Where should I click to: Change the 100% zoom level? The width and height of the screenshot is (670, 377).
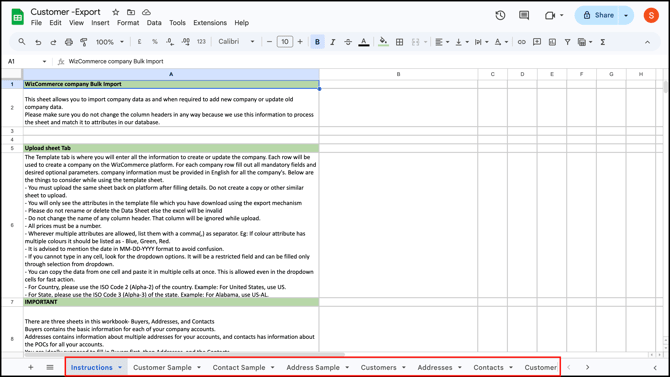(110, 42)
